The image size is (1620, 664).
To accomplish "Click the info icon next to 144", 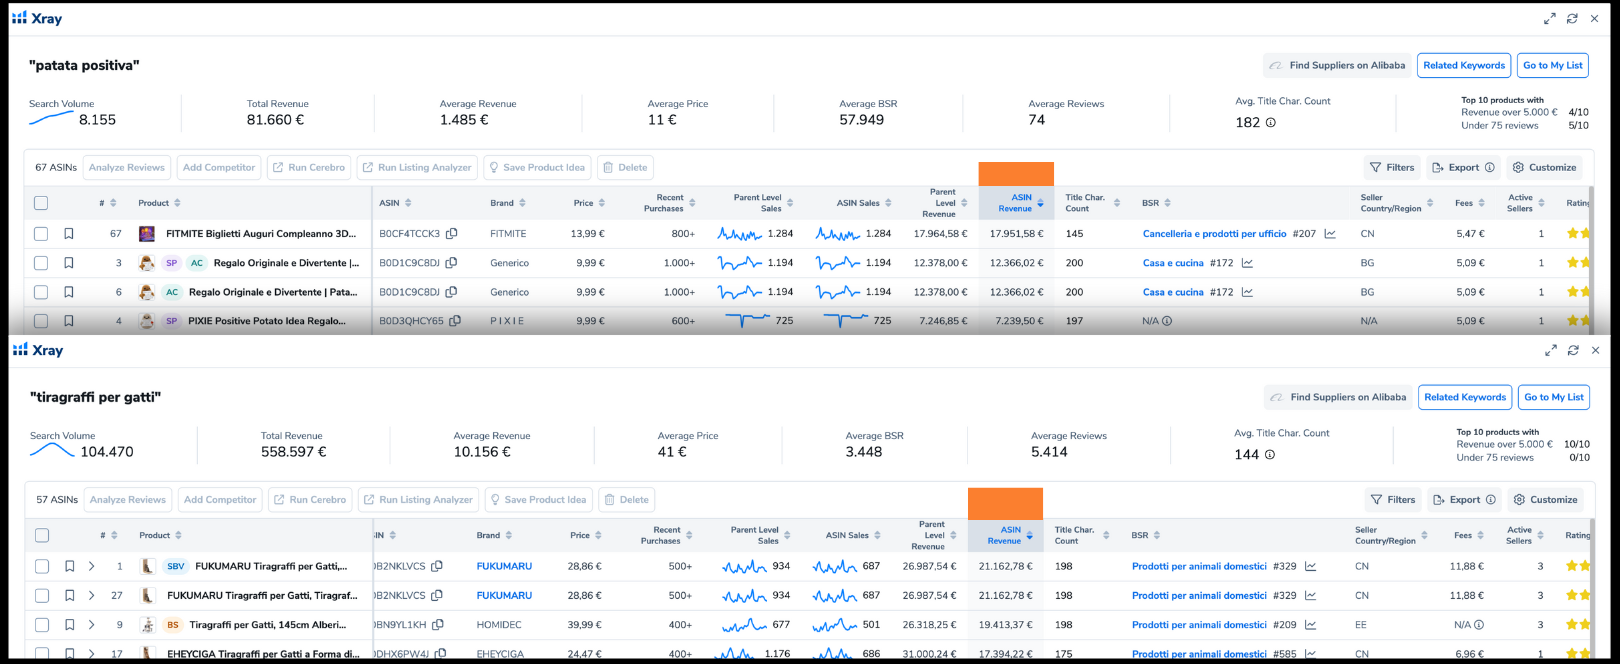I will (x=1270, y=455).
